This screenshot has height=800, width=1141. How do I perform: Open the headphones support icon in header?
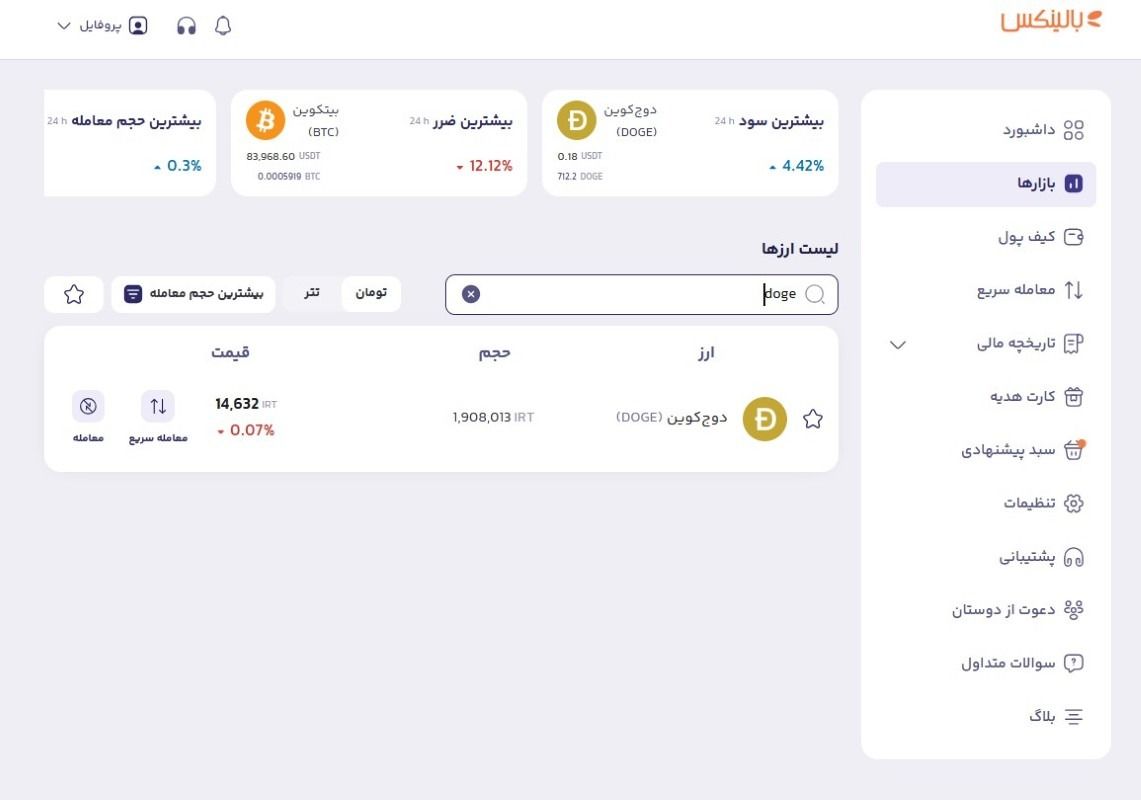coord(186,26)
